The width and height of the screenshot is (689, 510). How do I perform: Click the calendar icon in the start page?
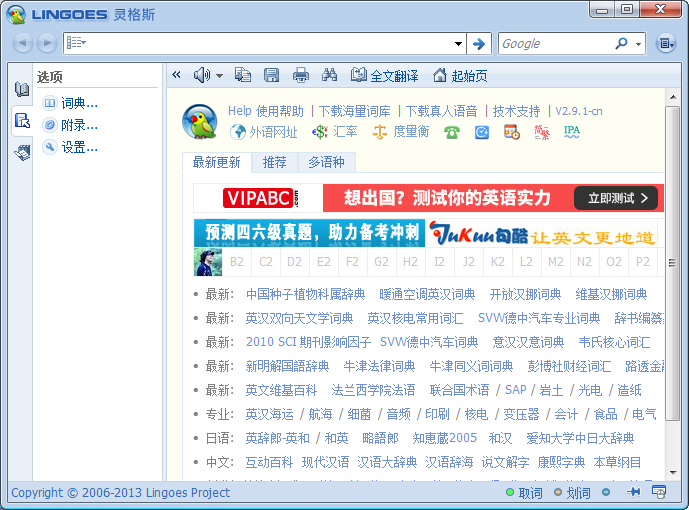tap(512, 132)
